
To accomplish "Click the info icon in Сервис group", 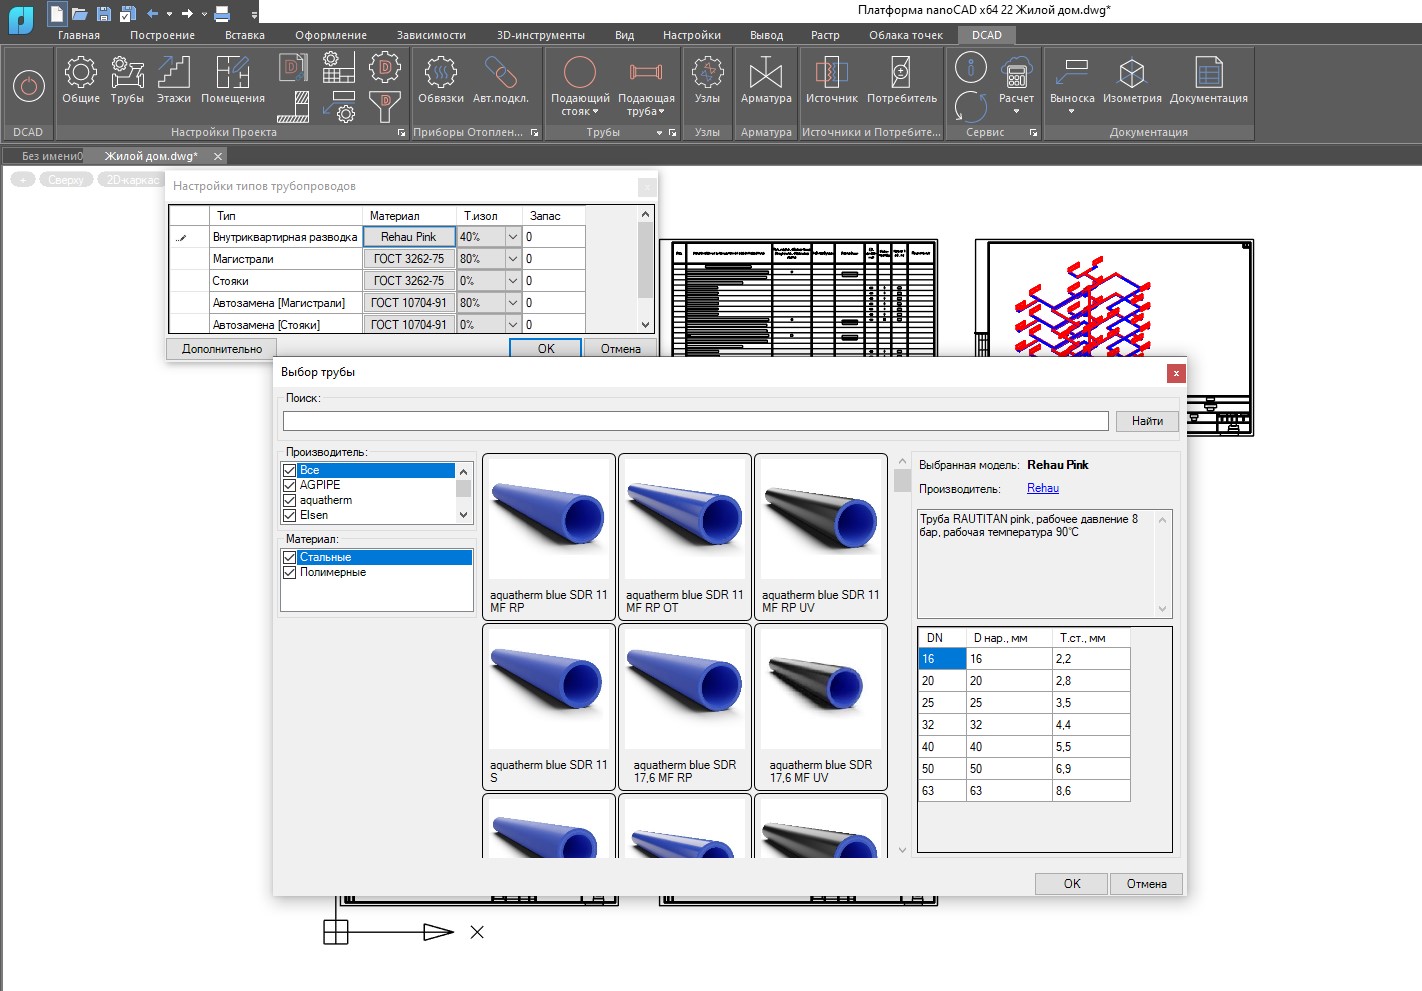I will pyautogui.click(x=971, y=68).
